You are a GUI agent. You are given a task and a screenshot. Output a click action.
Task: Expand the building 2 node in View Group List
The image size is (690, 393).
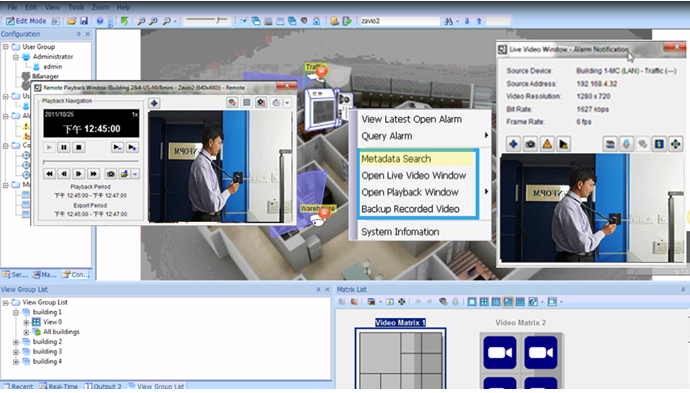click(16, 342)
